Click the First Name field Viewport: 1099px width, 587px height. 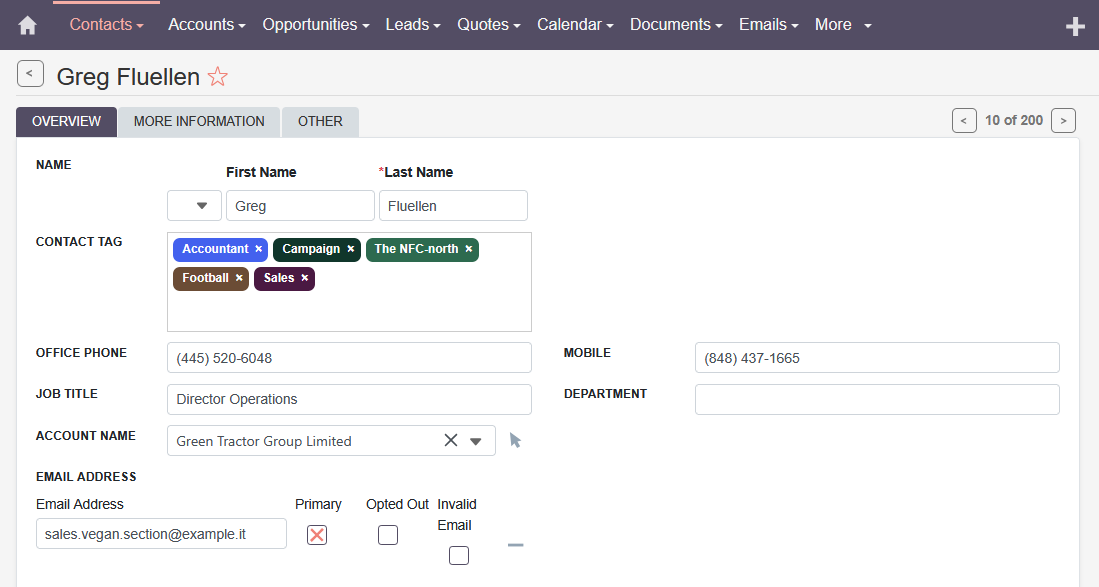coord(300,206)
